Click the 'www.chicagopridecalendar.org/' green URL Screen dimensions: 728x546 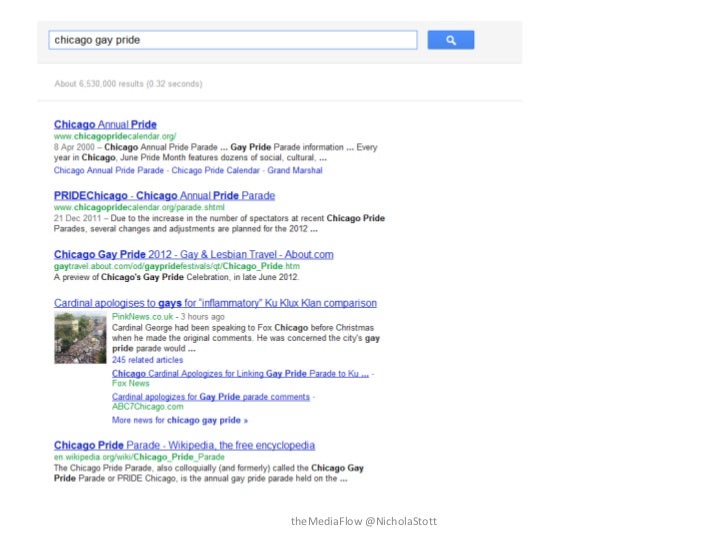tap(115, 136)
